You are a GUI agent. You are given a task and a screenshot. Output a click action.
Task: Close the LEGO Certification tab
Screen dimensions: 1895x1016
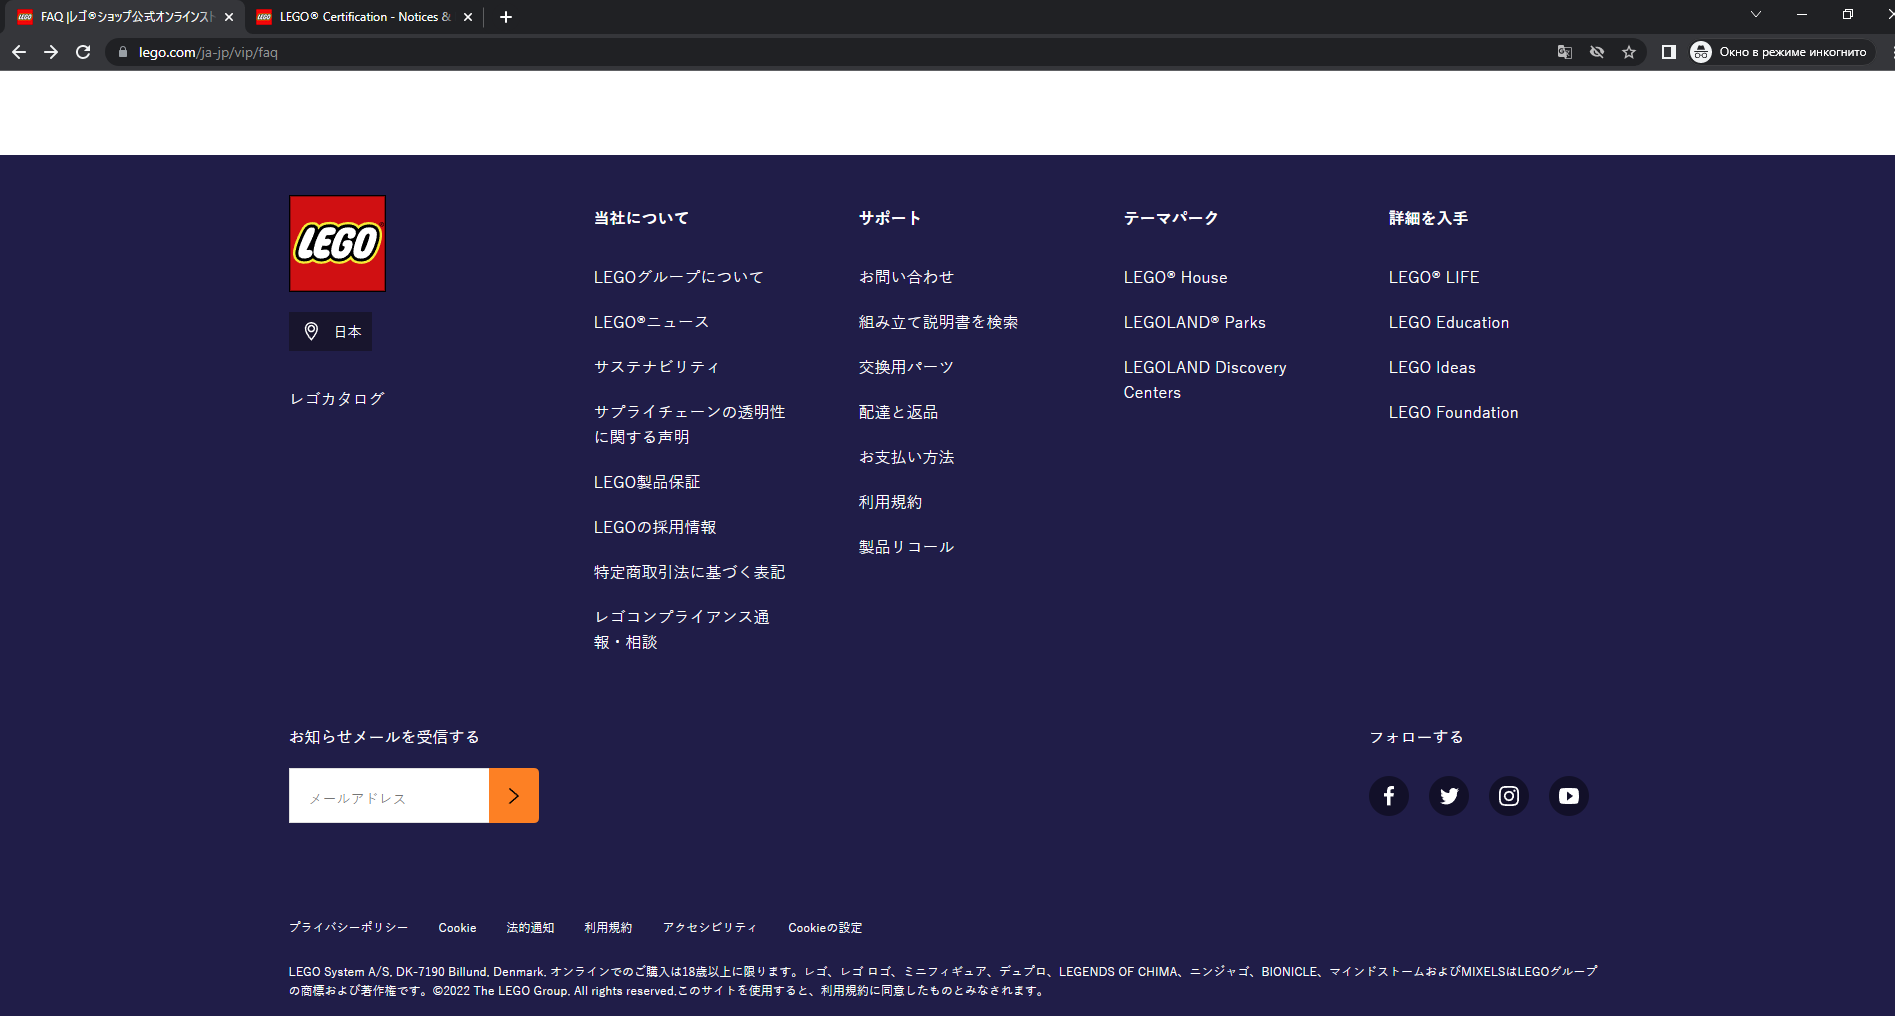[468, 17]
